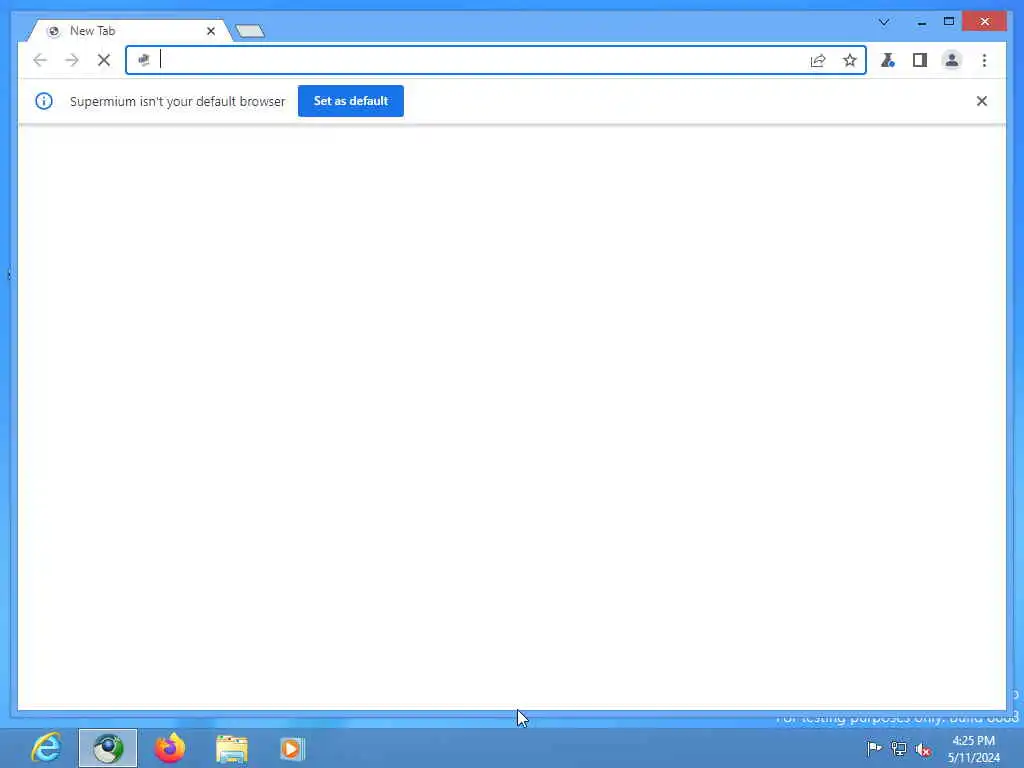1024x768 pixels.
Task: Open the three-dot browser menu
Action: click(x=984, y=60)
